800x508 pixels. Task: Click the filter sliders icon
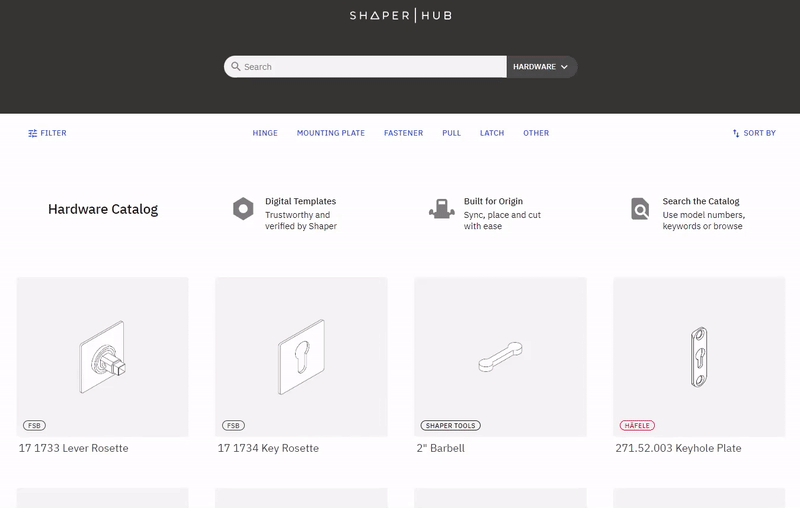(x=33, y=133)
